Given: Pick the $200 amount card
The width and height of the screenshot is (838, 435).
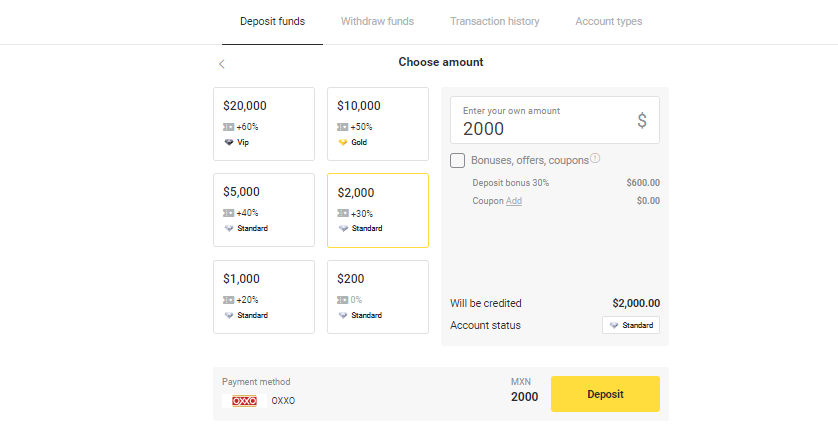Looking at the screenshot, I should (377, 297).
